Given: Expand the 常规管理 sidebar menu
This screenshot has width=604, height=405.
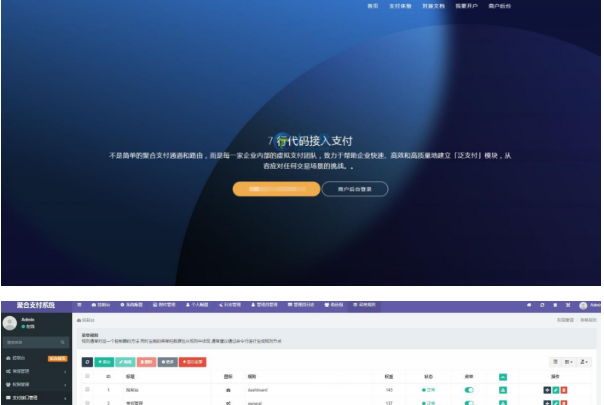Looking at the screenshot, I should [x=36, y=371].
